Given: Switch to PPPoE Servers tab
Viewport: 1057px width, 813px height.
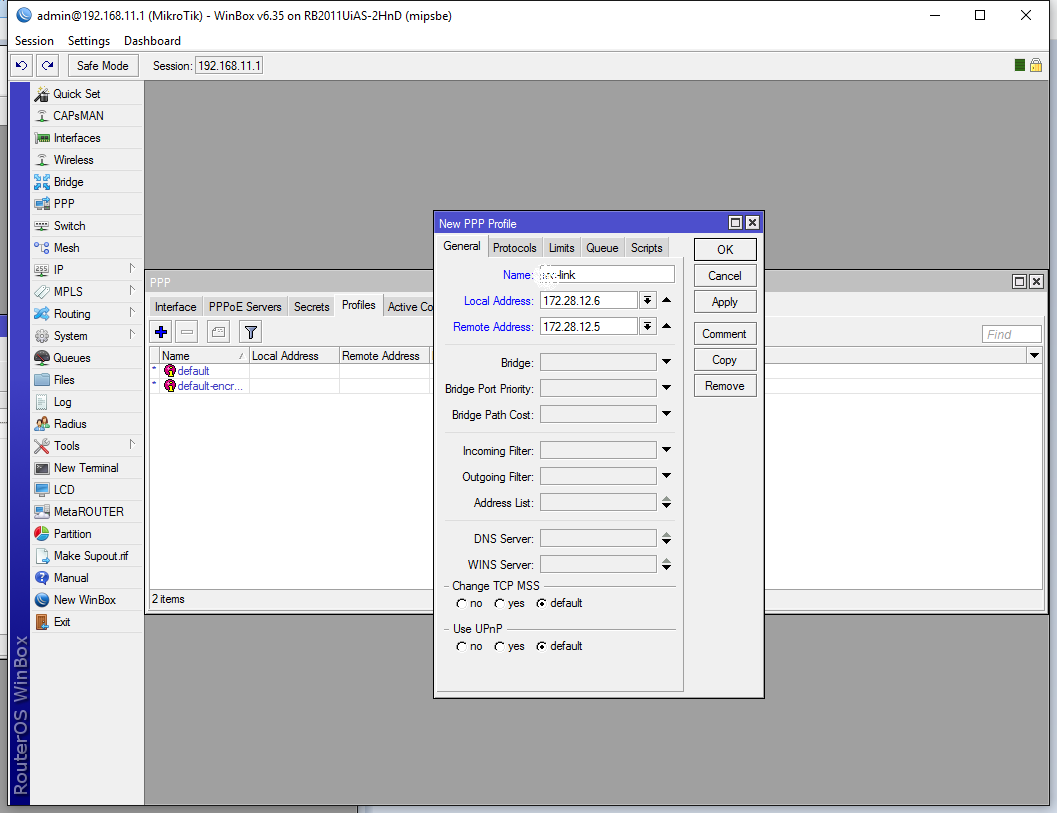Looking at the screenshot, I should tap(245, 307).
